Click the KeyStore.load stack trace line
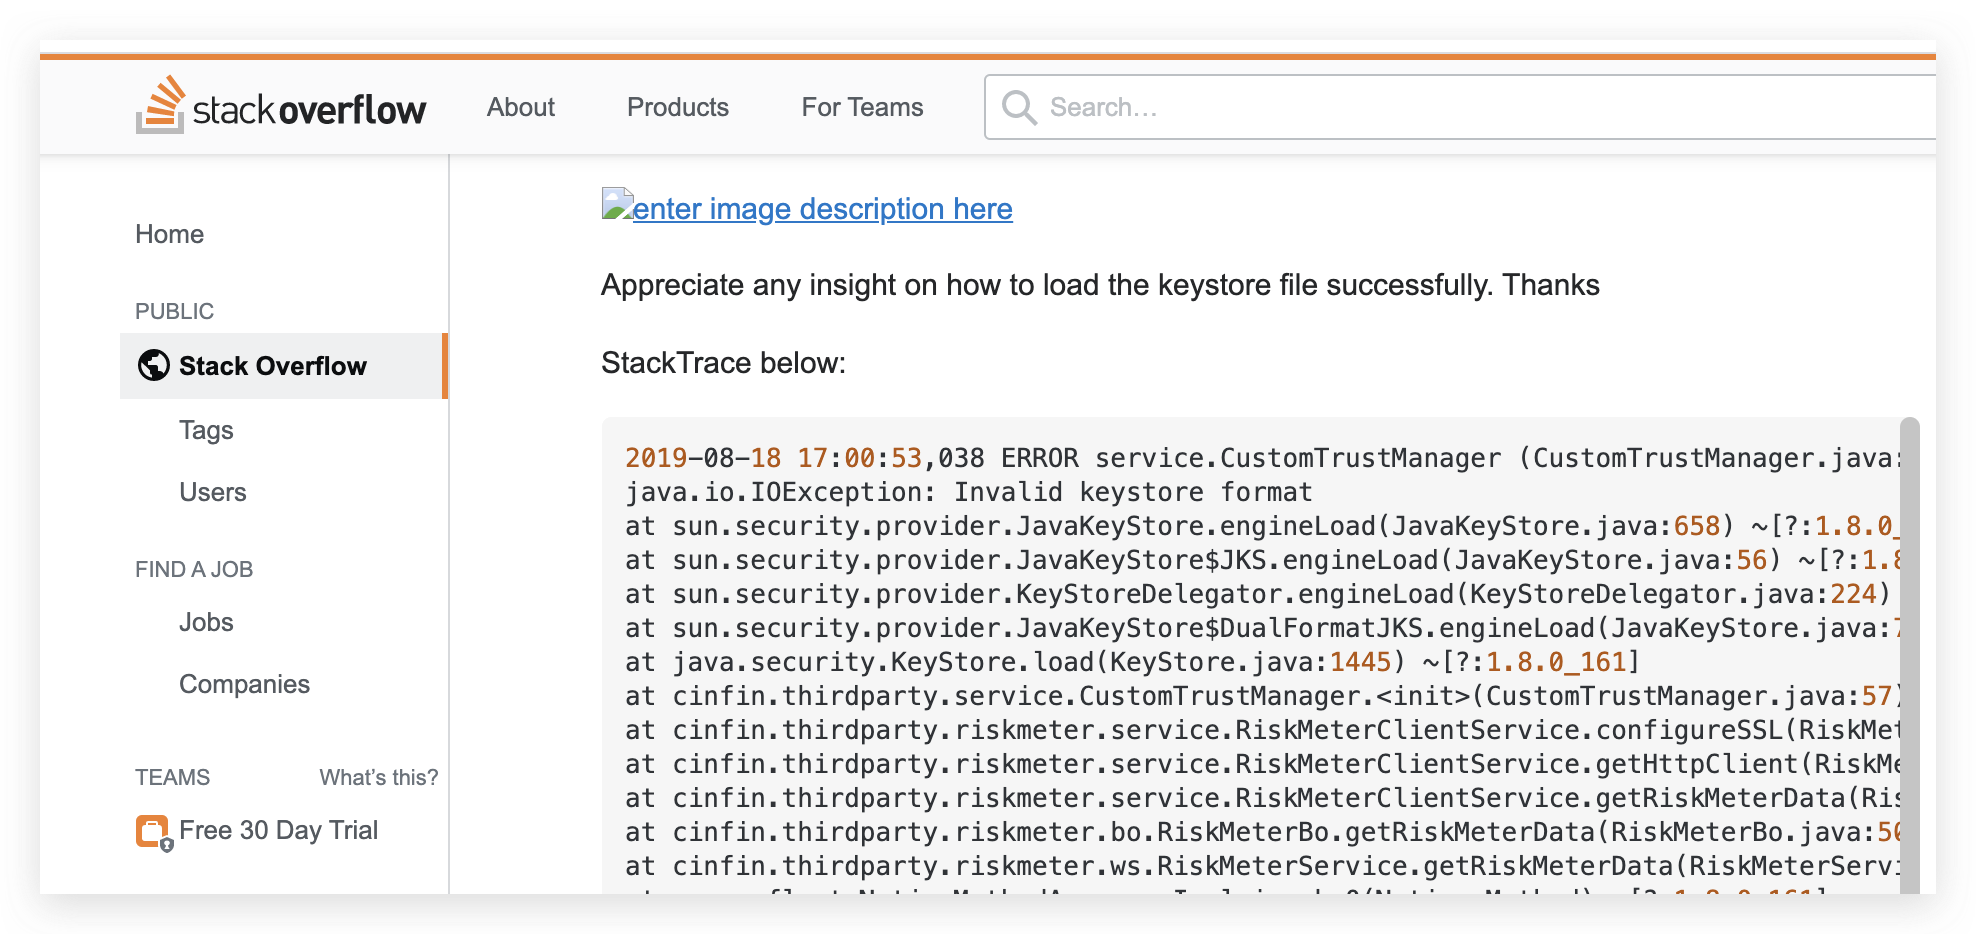Image resolution: width=1976 pixels, height=934 pixels. pos(1133,662)
